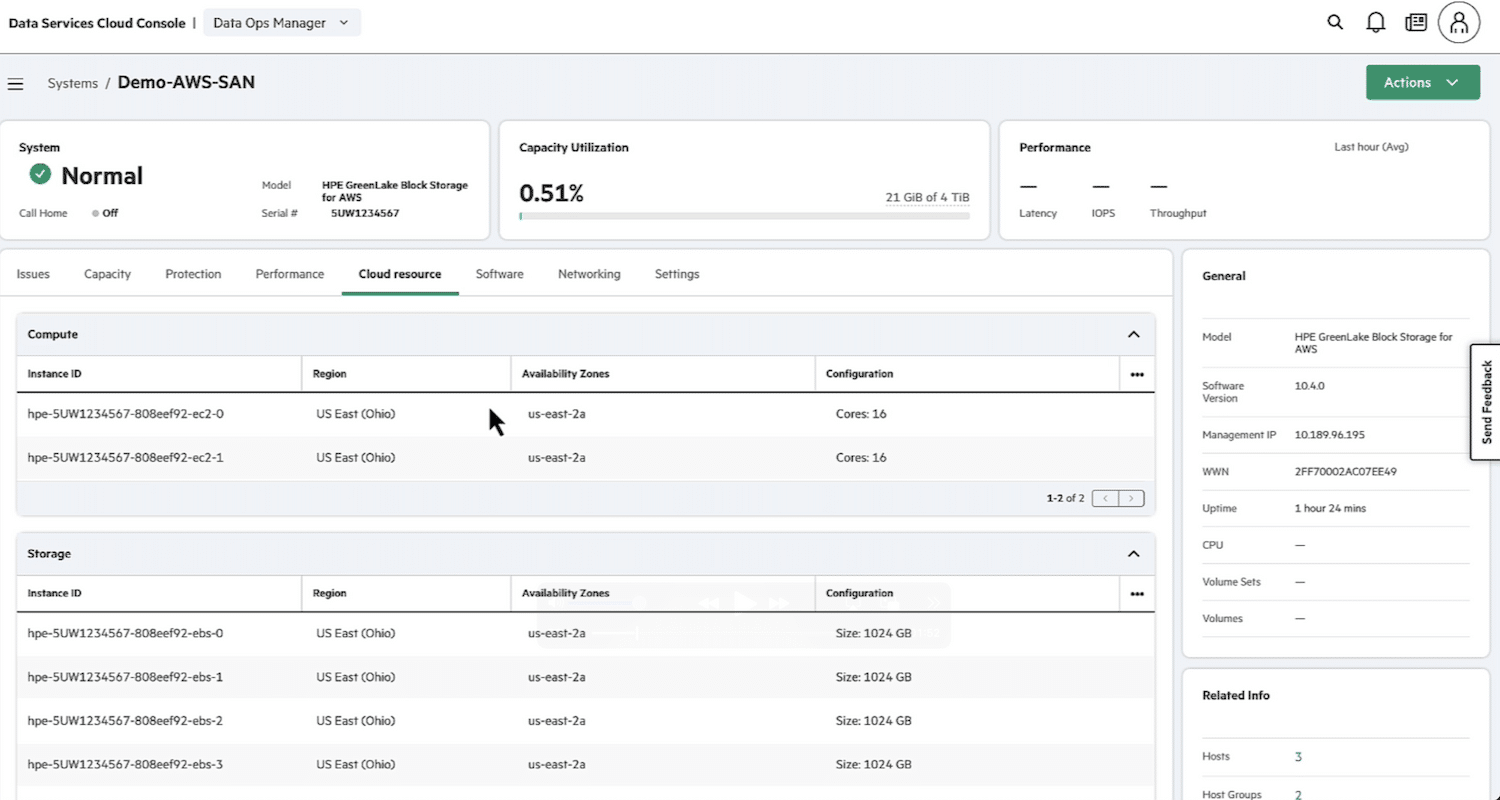The image size is (1500, 800).
Task: Select instance hpe-5UW1234567-808eef92-ebs-1
Action: click(125, 677)
